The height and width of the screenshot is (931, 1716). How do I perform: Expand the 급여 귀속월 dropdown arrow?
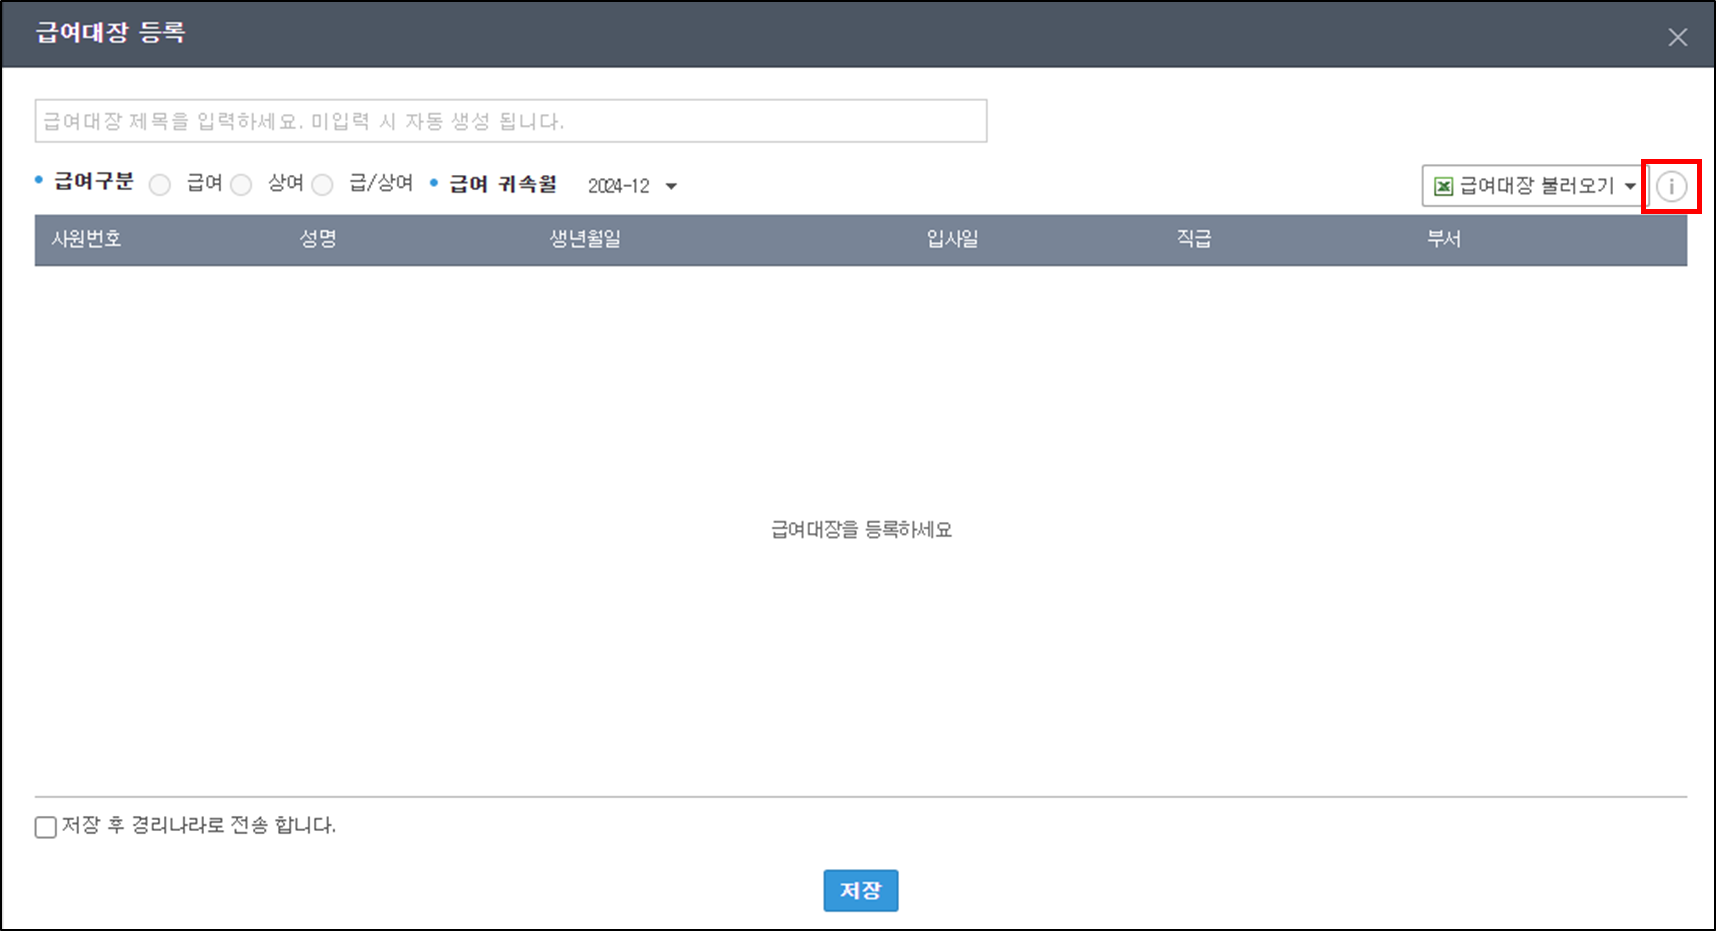(x=671, y=186)
